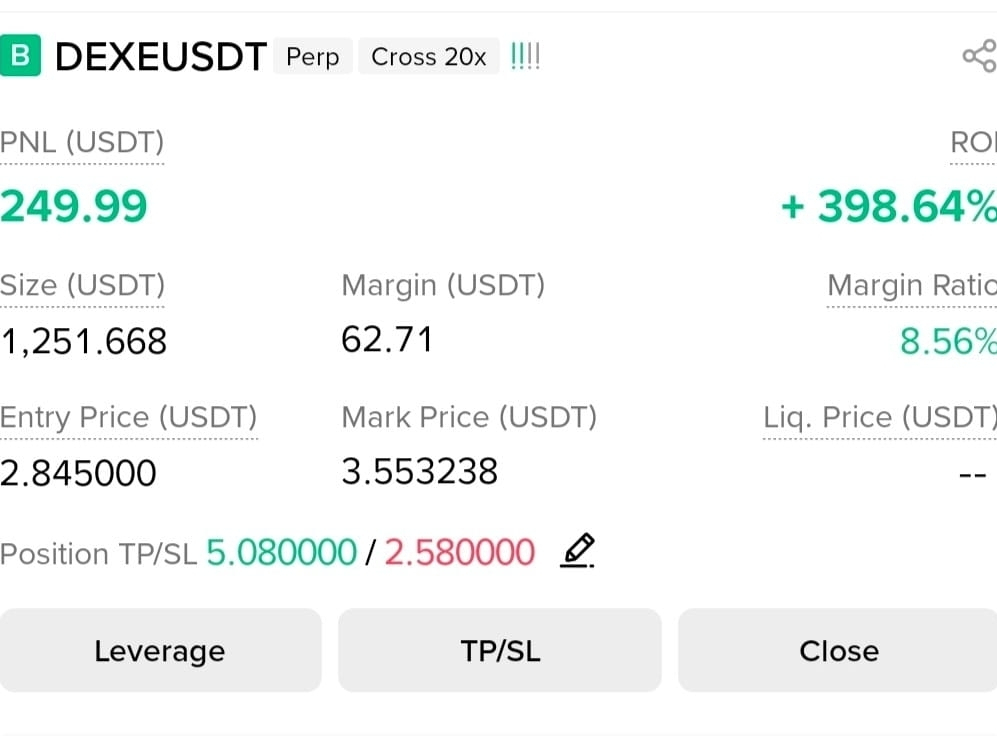
Task: Tap the Margin Ratio label
Action: [x=911, y=286]
